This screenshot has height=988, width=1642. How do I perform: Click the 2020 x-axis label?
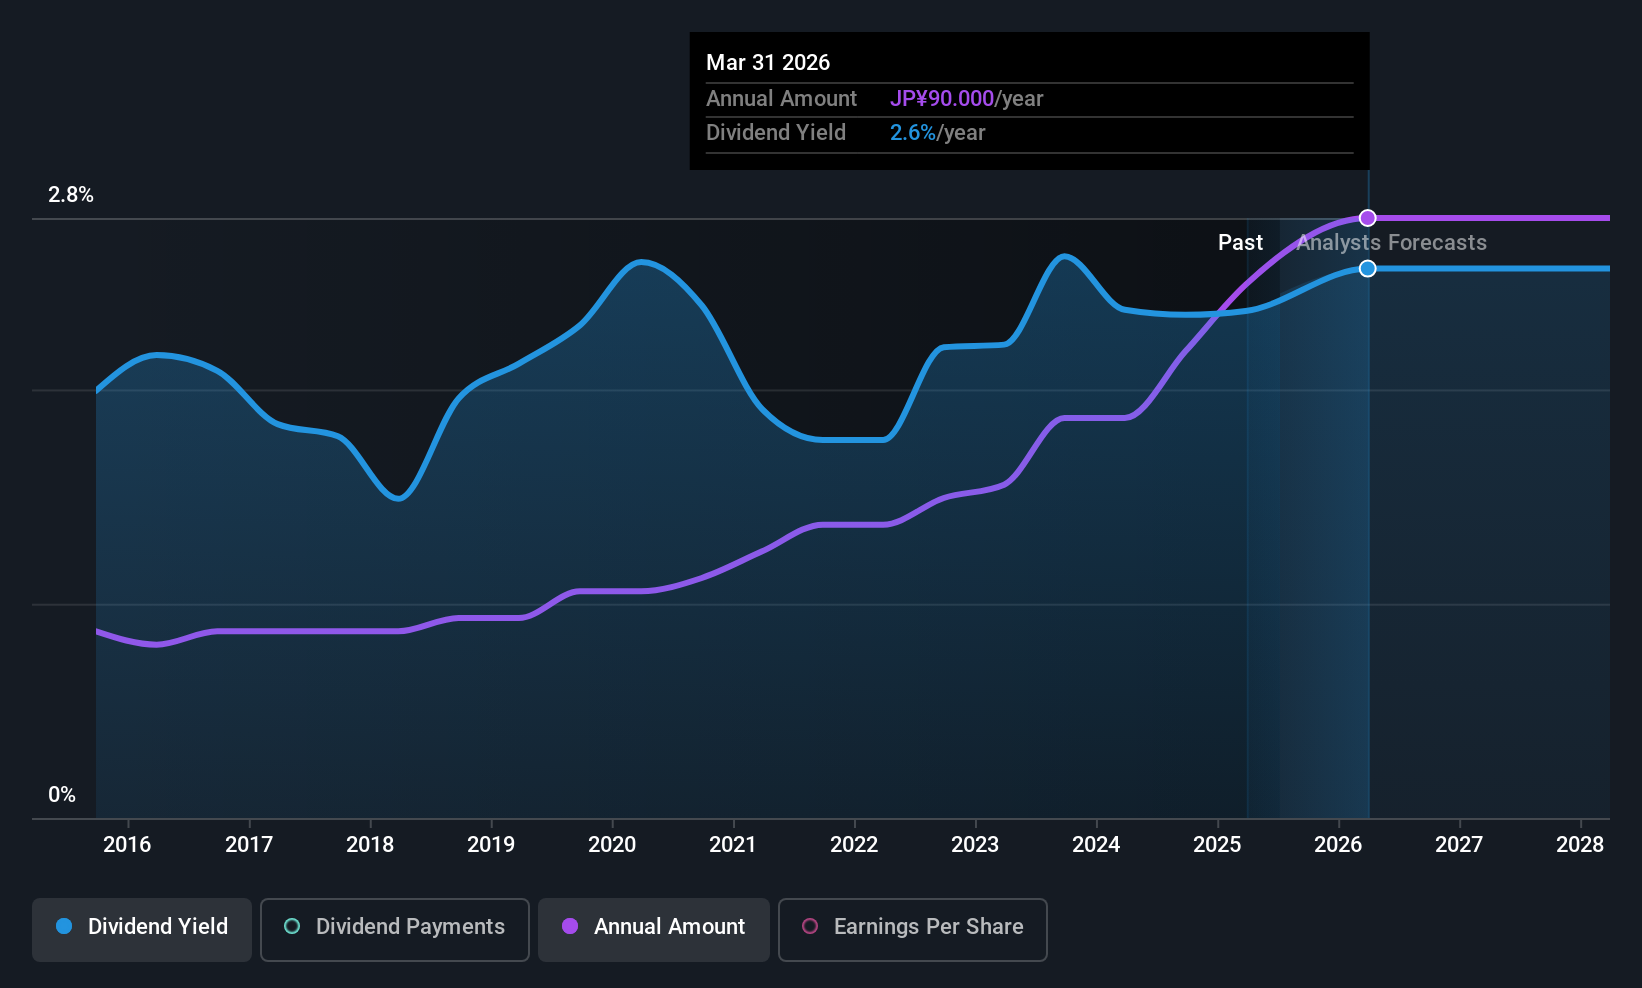[612, 845]
